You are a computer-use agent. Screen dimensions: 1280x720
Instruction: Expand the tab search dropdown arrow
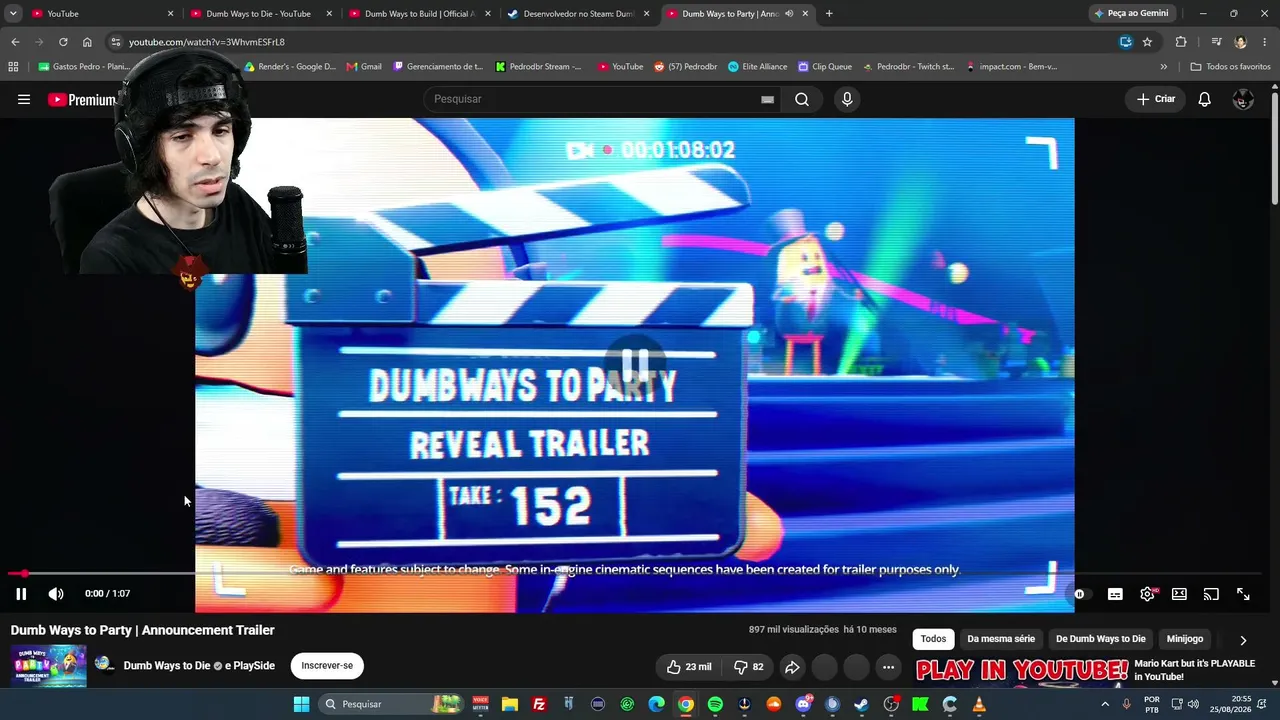coord(13,14)
